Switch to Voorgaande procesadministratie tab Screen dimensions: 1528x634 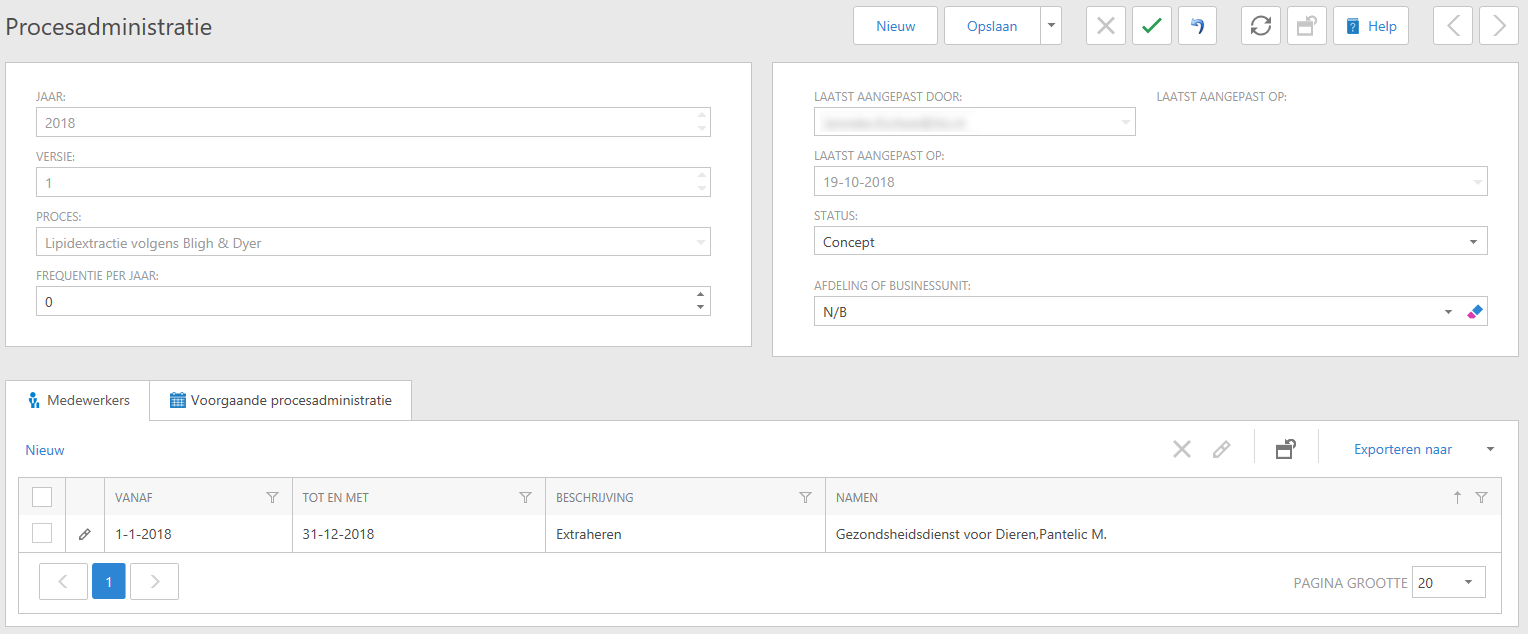pyautogui.click(x=280, y=401)
